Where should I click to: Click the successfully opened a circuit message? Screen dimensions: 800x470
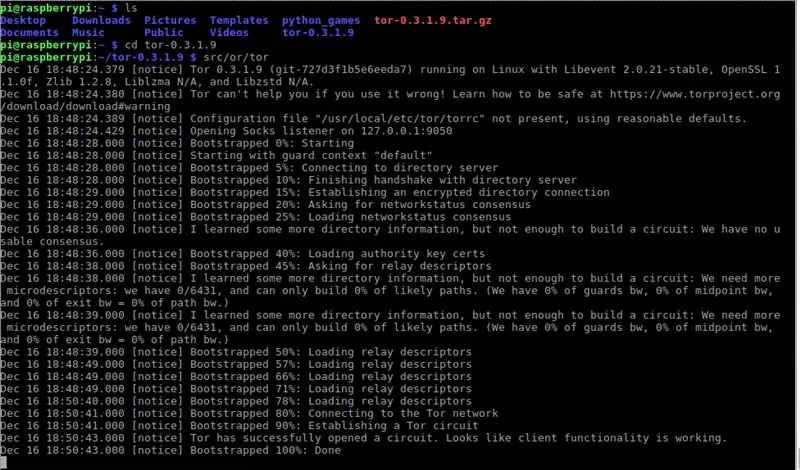[458, 438]
